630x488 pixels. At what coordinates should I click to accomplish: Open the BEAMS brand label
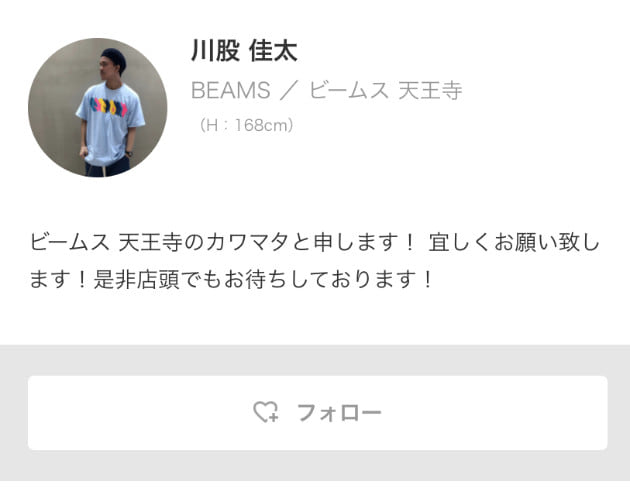[x=231, y=90]
